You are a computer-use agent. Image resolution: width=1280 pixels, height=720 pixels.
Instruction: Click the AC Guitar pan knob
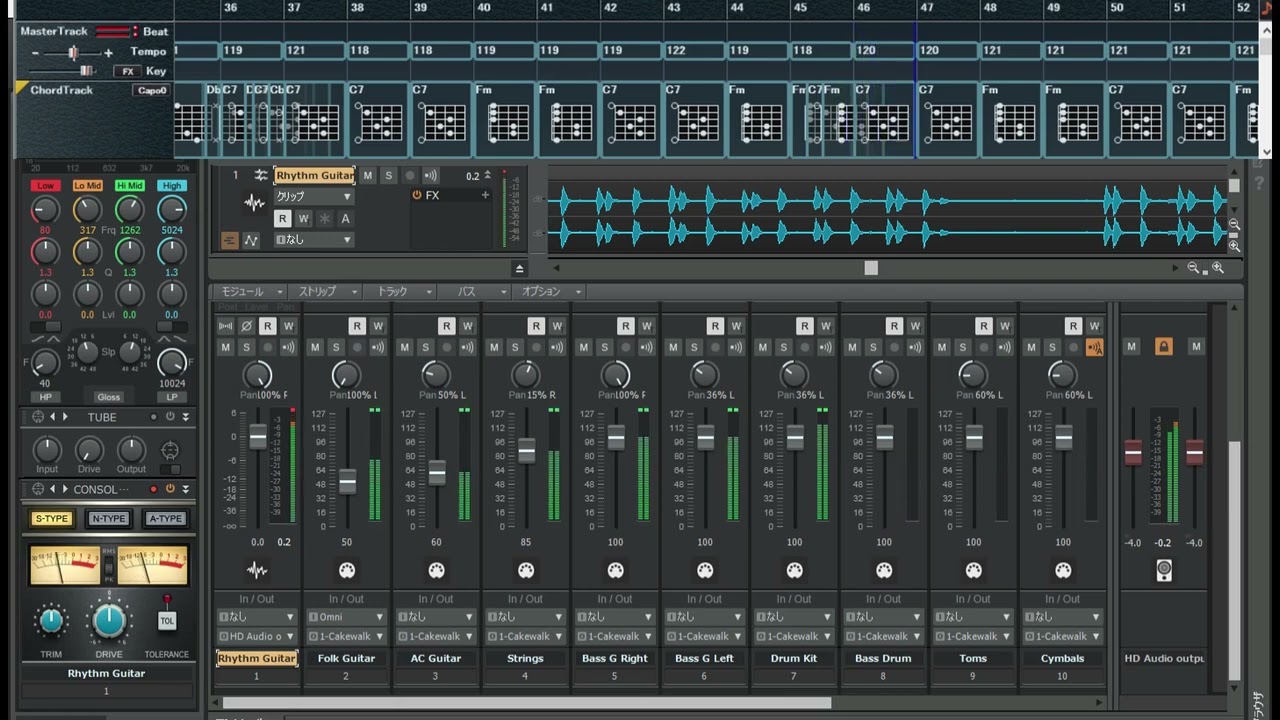pos(436,375)
